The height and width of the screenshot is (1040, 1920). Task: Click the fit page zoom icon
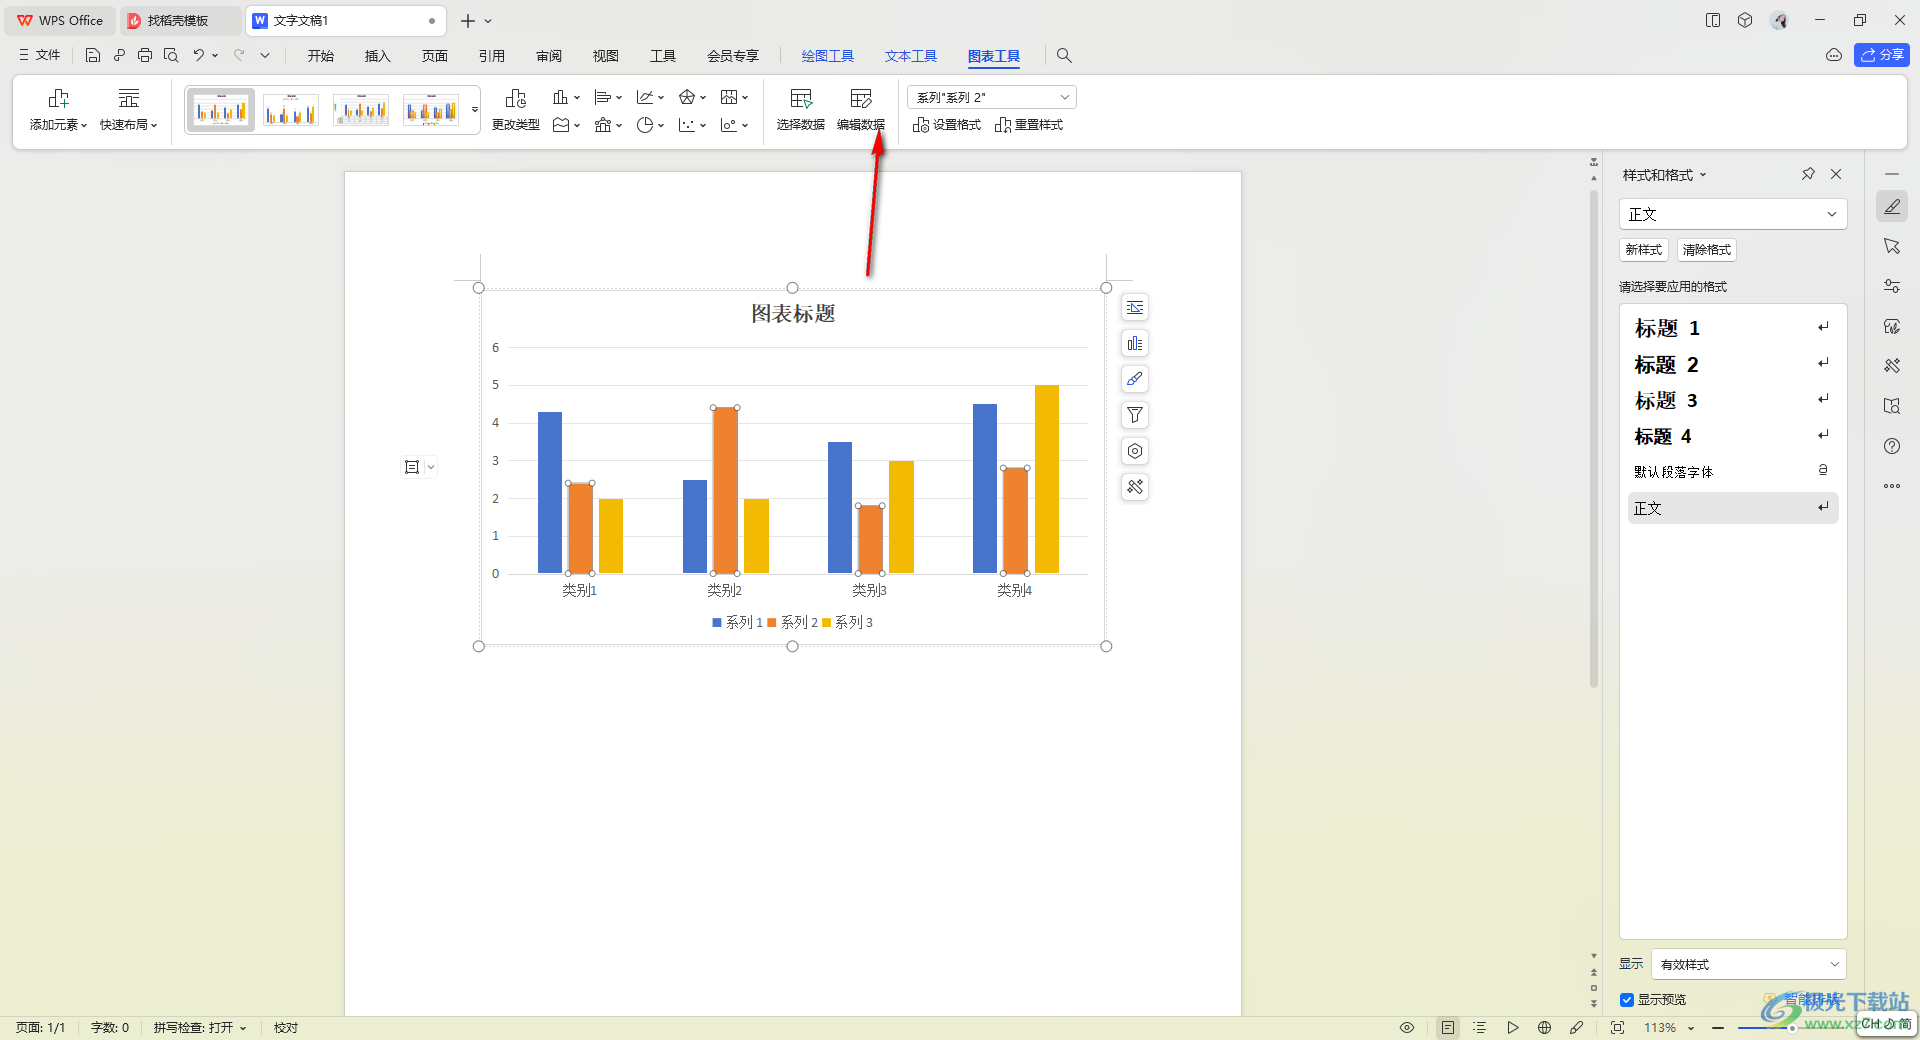[x=1617, y=1028]
